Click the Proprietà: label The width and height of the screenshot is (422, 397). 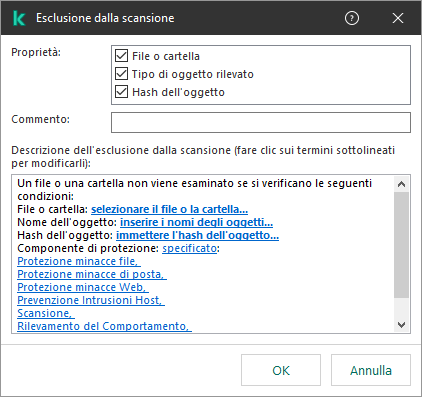(x=36, y=52)
